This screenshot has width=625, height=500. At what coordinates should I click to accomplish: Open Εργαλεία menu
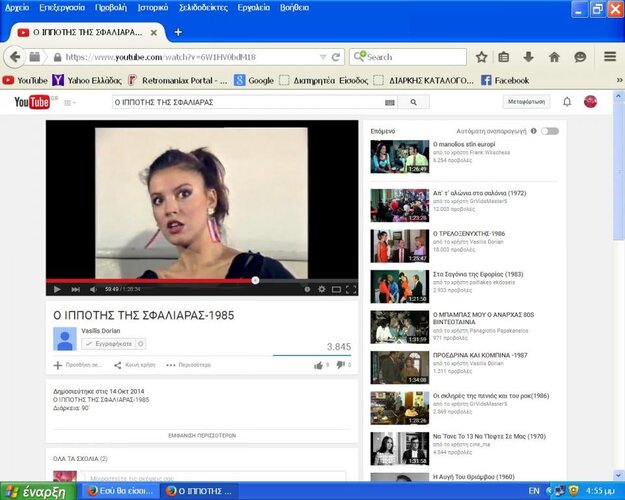pos(254,8)
